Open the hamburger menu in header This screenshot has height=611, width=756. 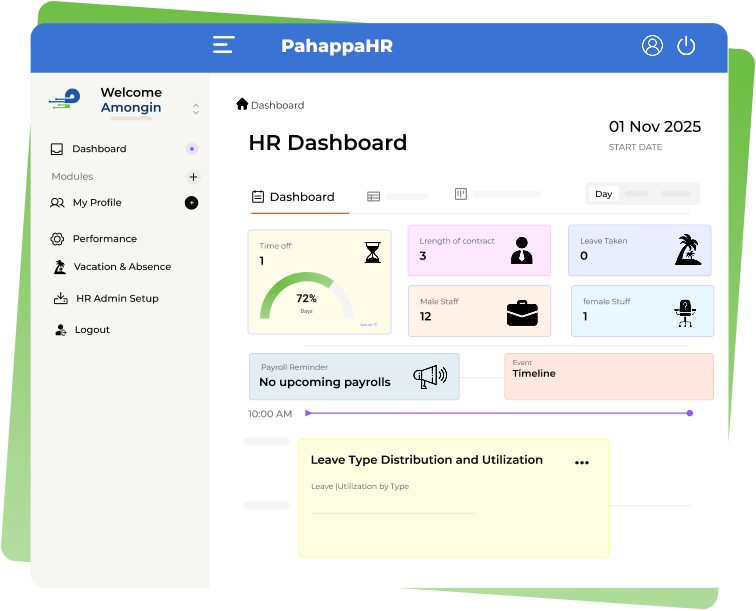click(x=224, y=45)
